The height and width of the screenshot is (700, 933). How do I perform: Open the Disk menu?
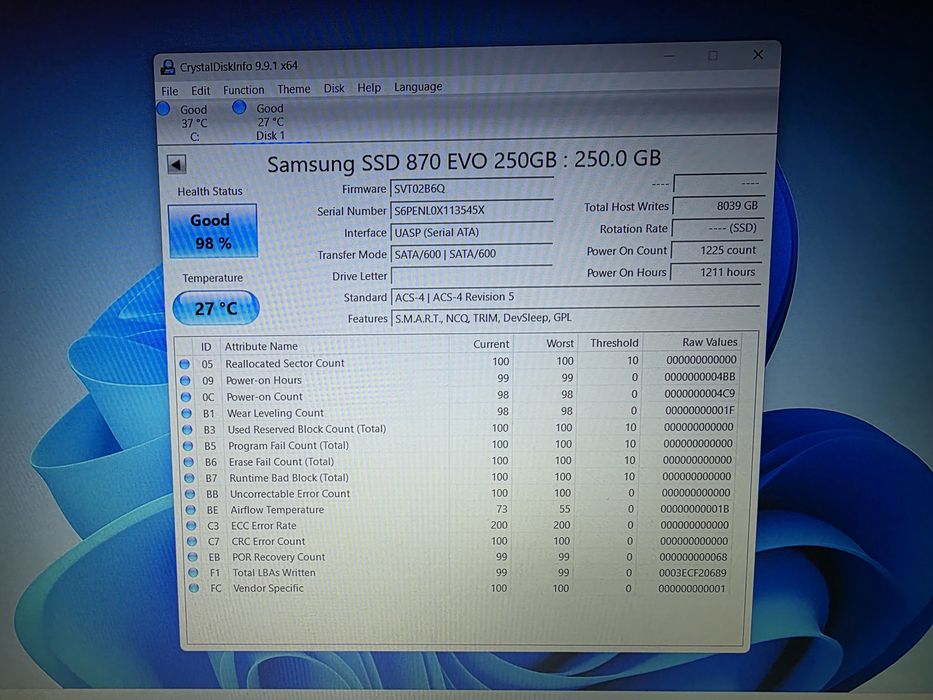(334, 88)
